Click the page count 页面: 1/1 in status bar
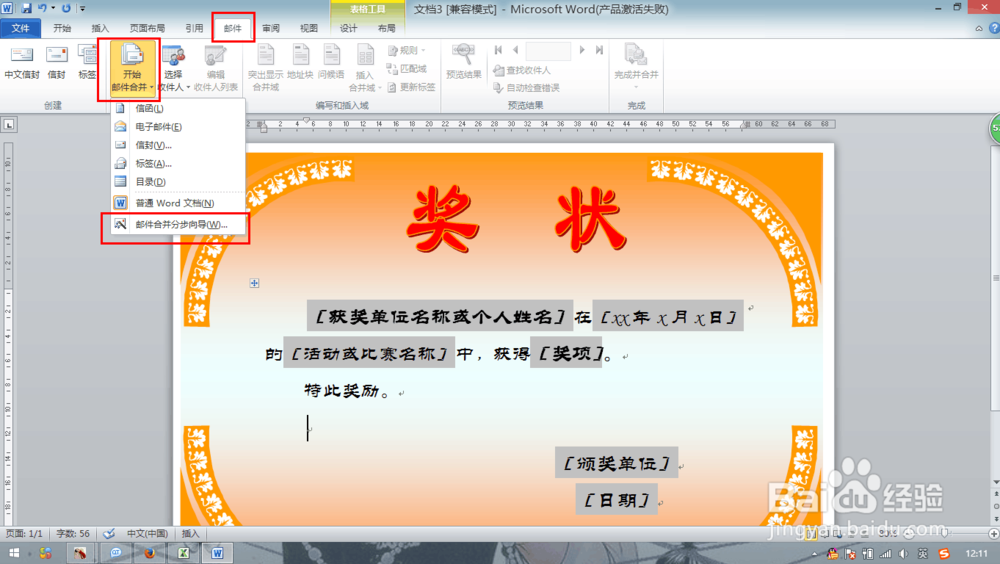 pyautogui.click(x=24, y=533)
